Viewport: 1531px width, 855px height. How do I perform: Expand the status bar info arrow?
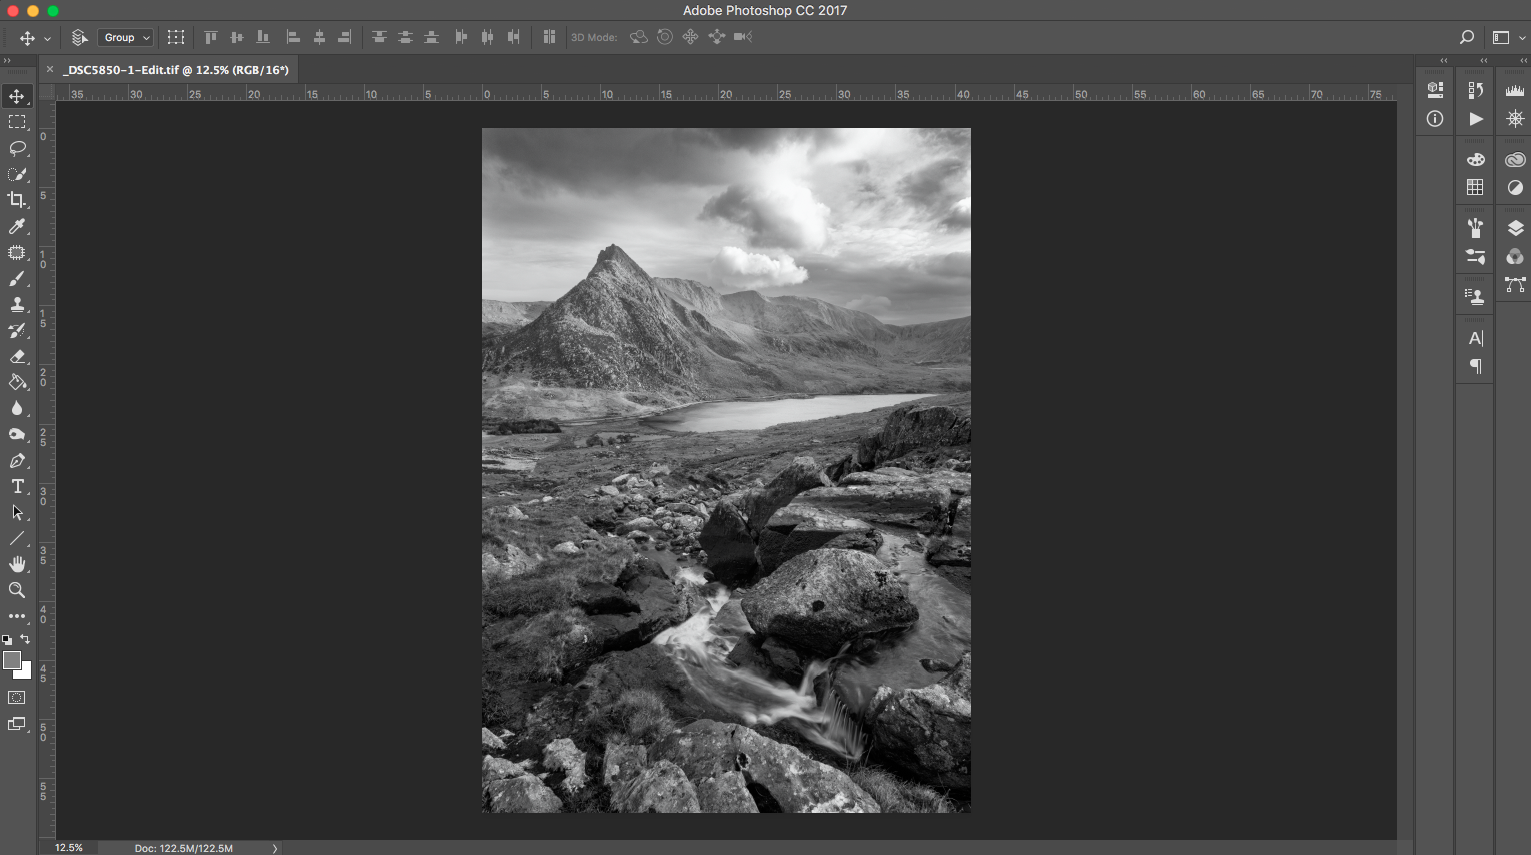[275, 848]
